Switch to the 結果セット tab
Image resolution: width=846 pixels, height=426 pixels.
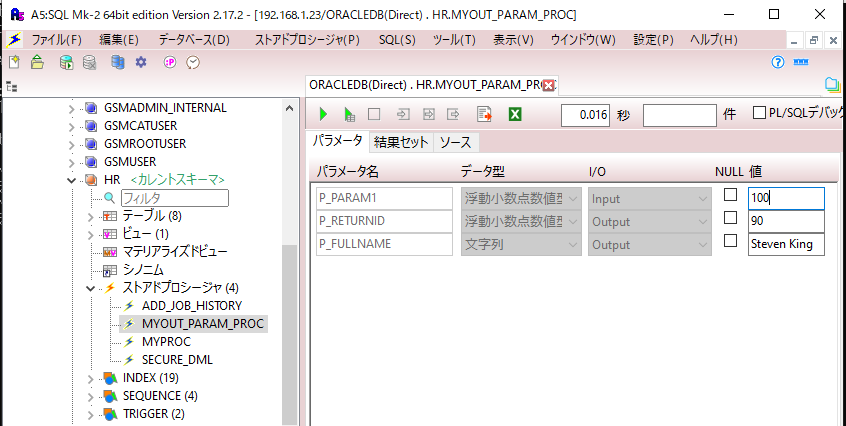401,142
